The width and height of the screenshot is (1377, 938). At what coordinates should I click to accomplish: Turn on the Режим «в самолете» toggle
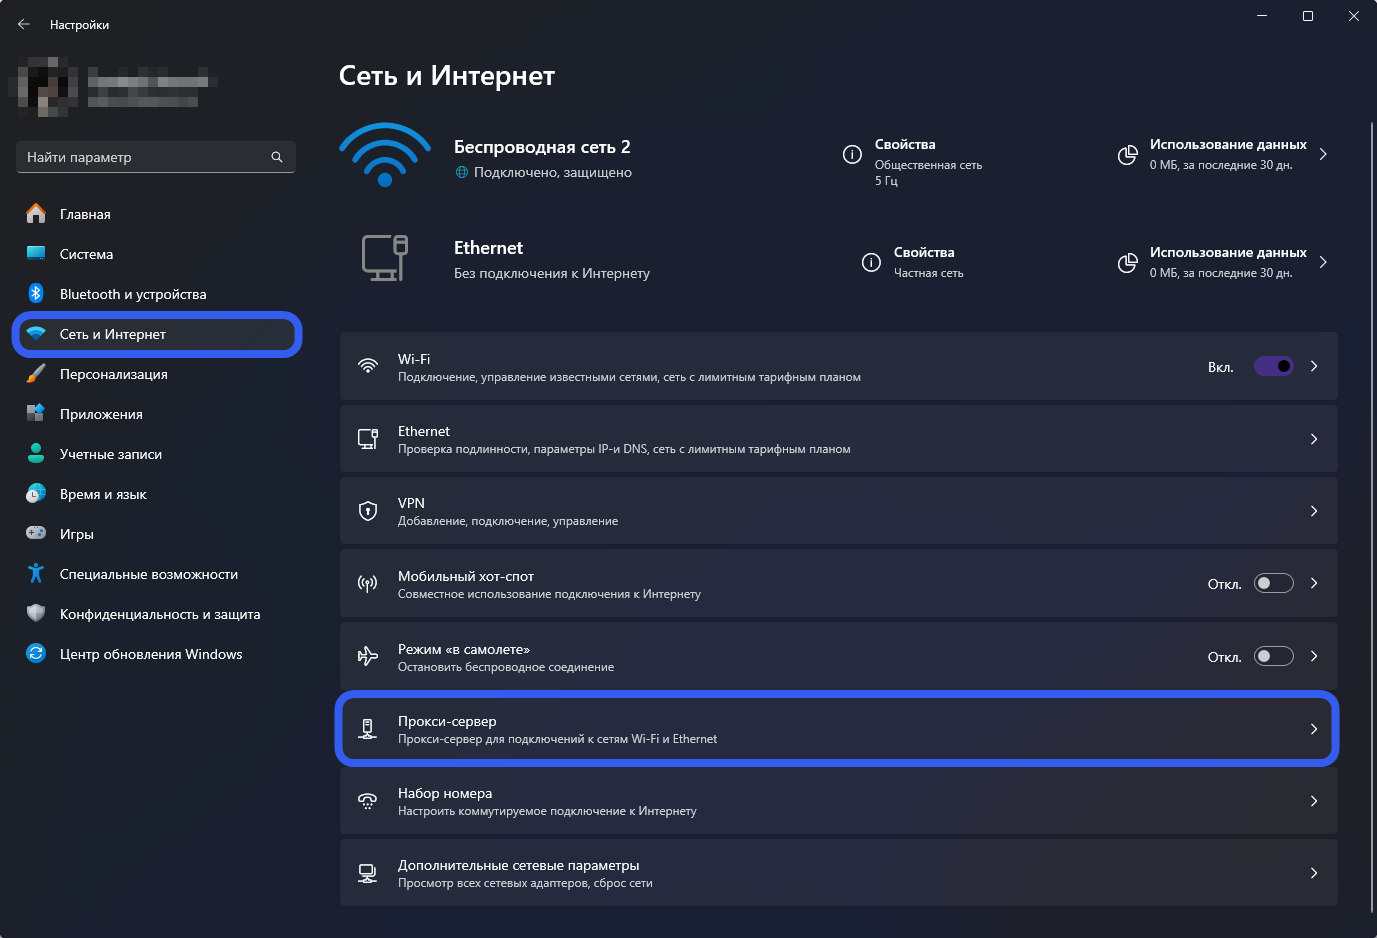pos(1273,656)
